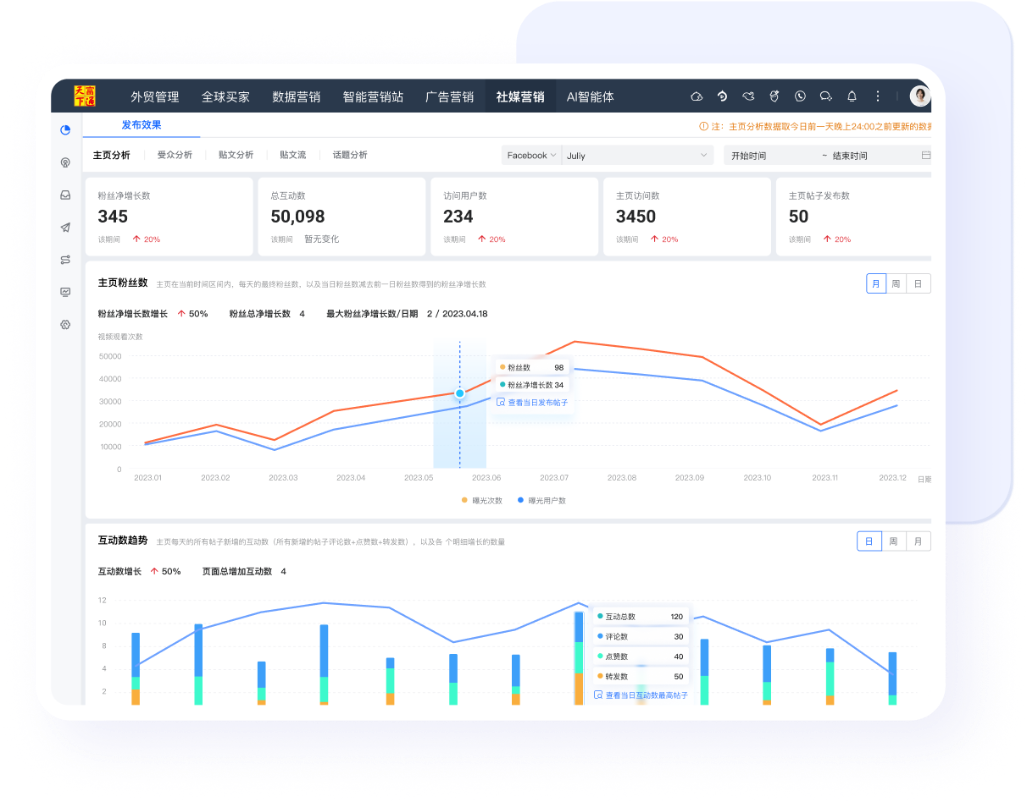
Task: Set interaction trend chart to 月 view
Action: [x=917, y=541]
